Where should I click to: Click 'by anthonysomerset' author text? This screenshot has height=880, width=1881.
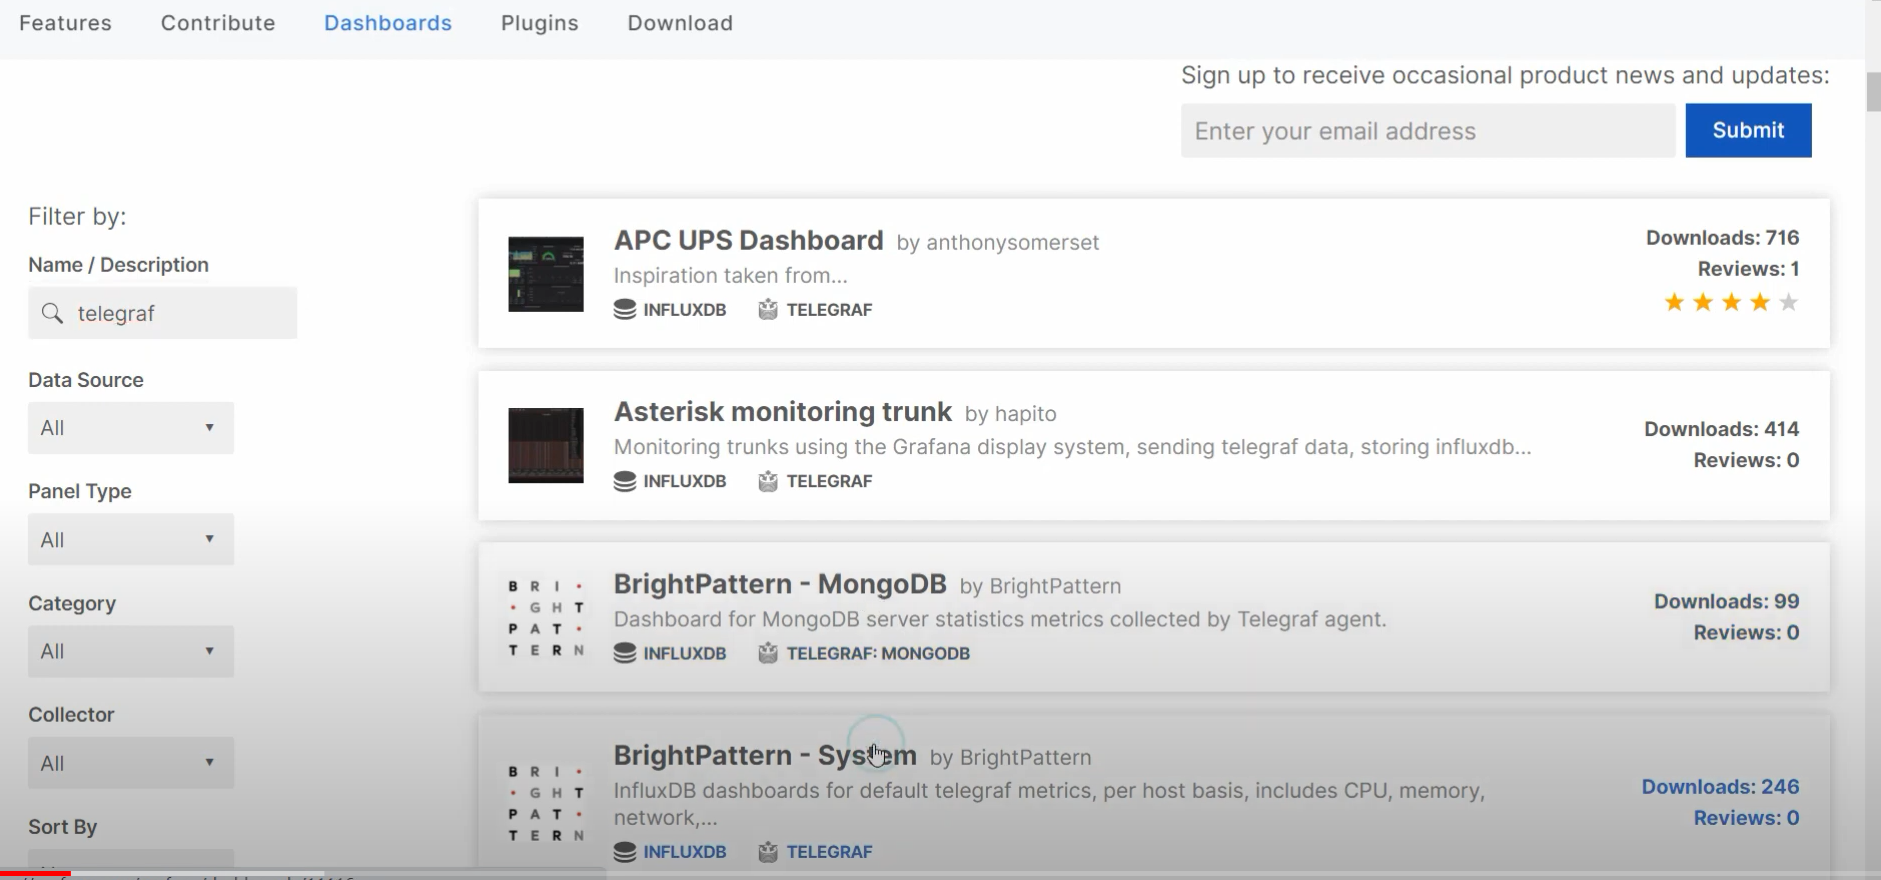click(998, 243)
